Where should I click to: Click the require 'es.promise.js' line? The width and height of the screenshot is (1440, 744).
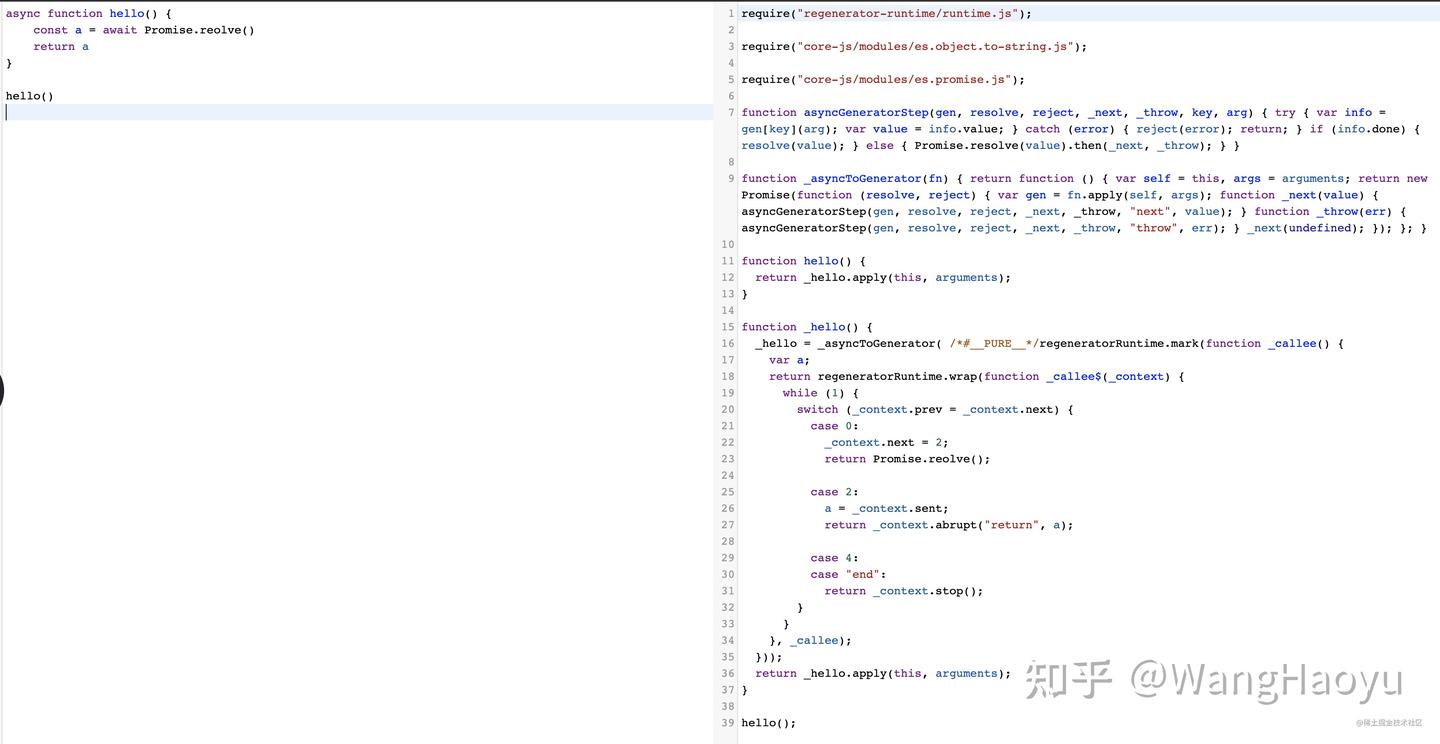tap(883, 80)
